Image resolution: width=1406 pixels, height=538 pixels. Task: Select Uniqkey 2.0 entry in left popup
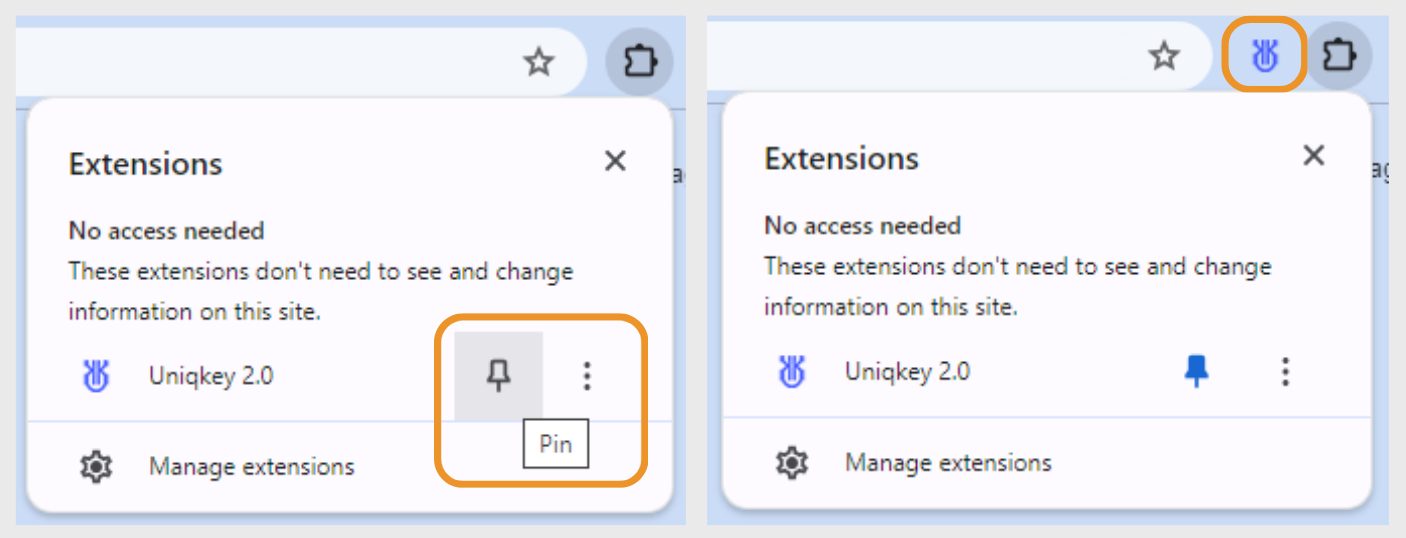tap(211, 376)
